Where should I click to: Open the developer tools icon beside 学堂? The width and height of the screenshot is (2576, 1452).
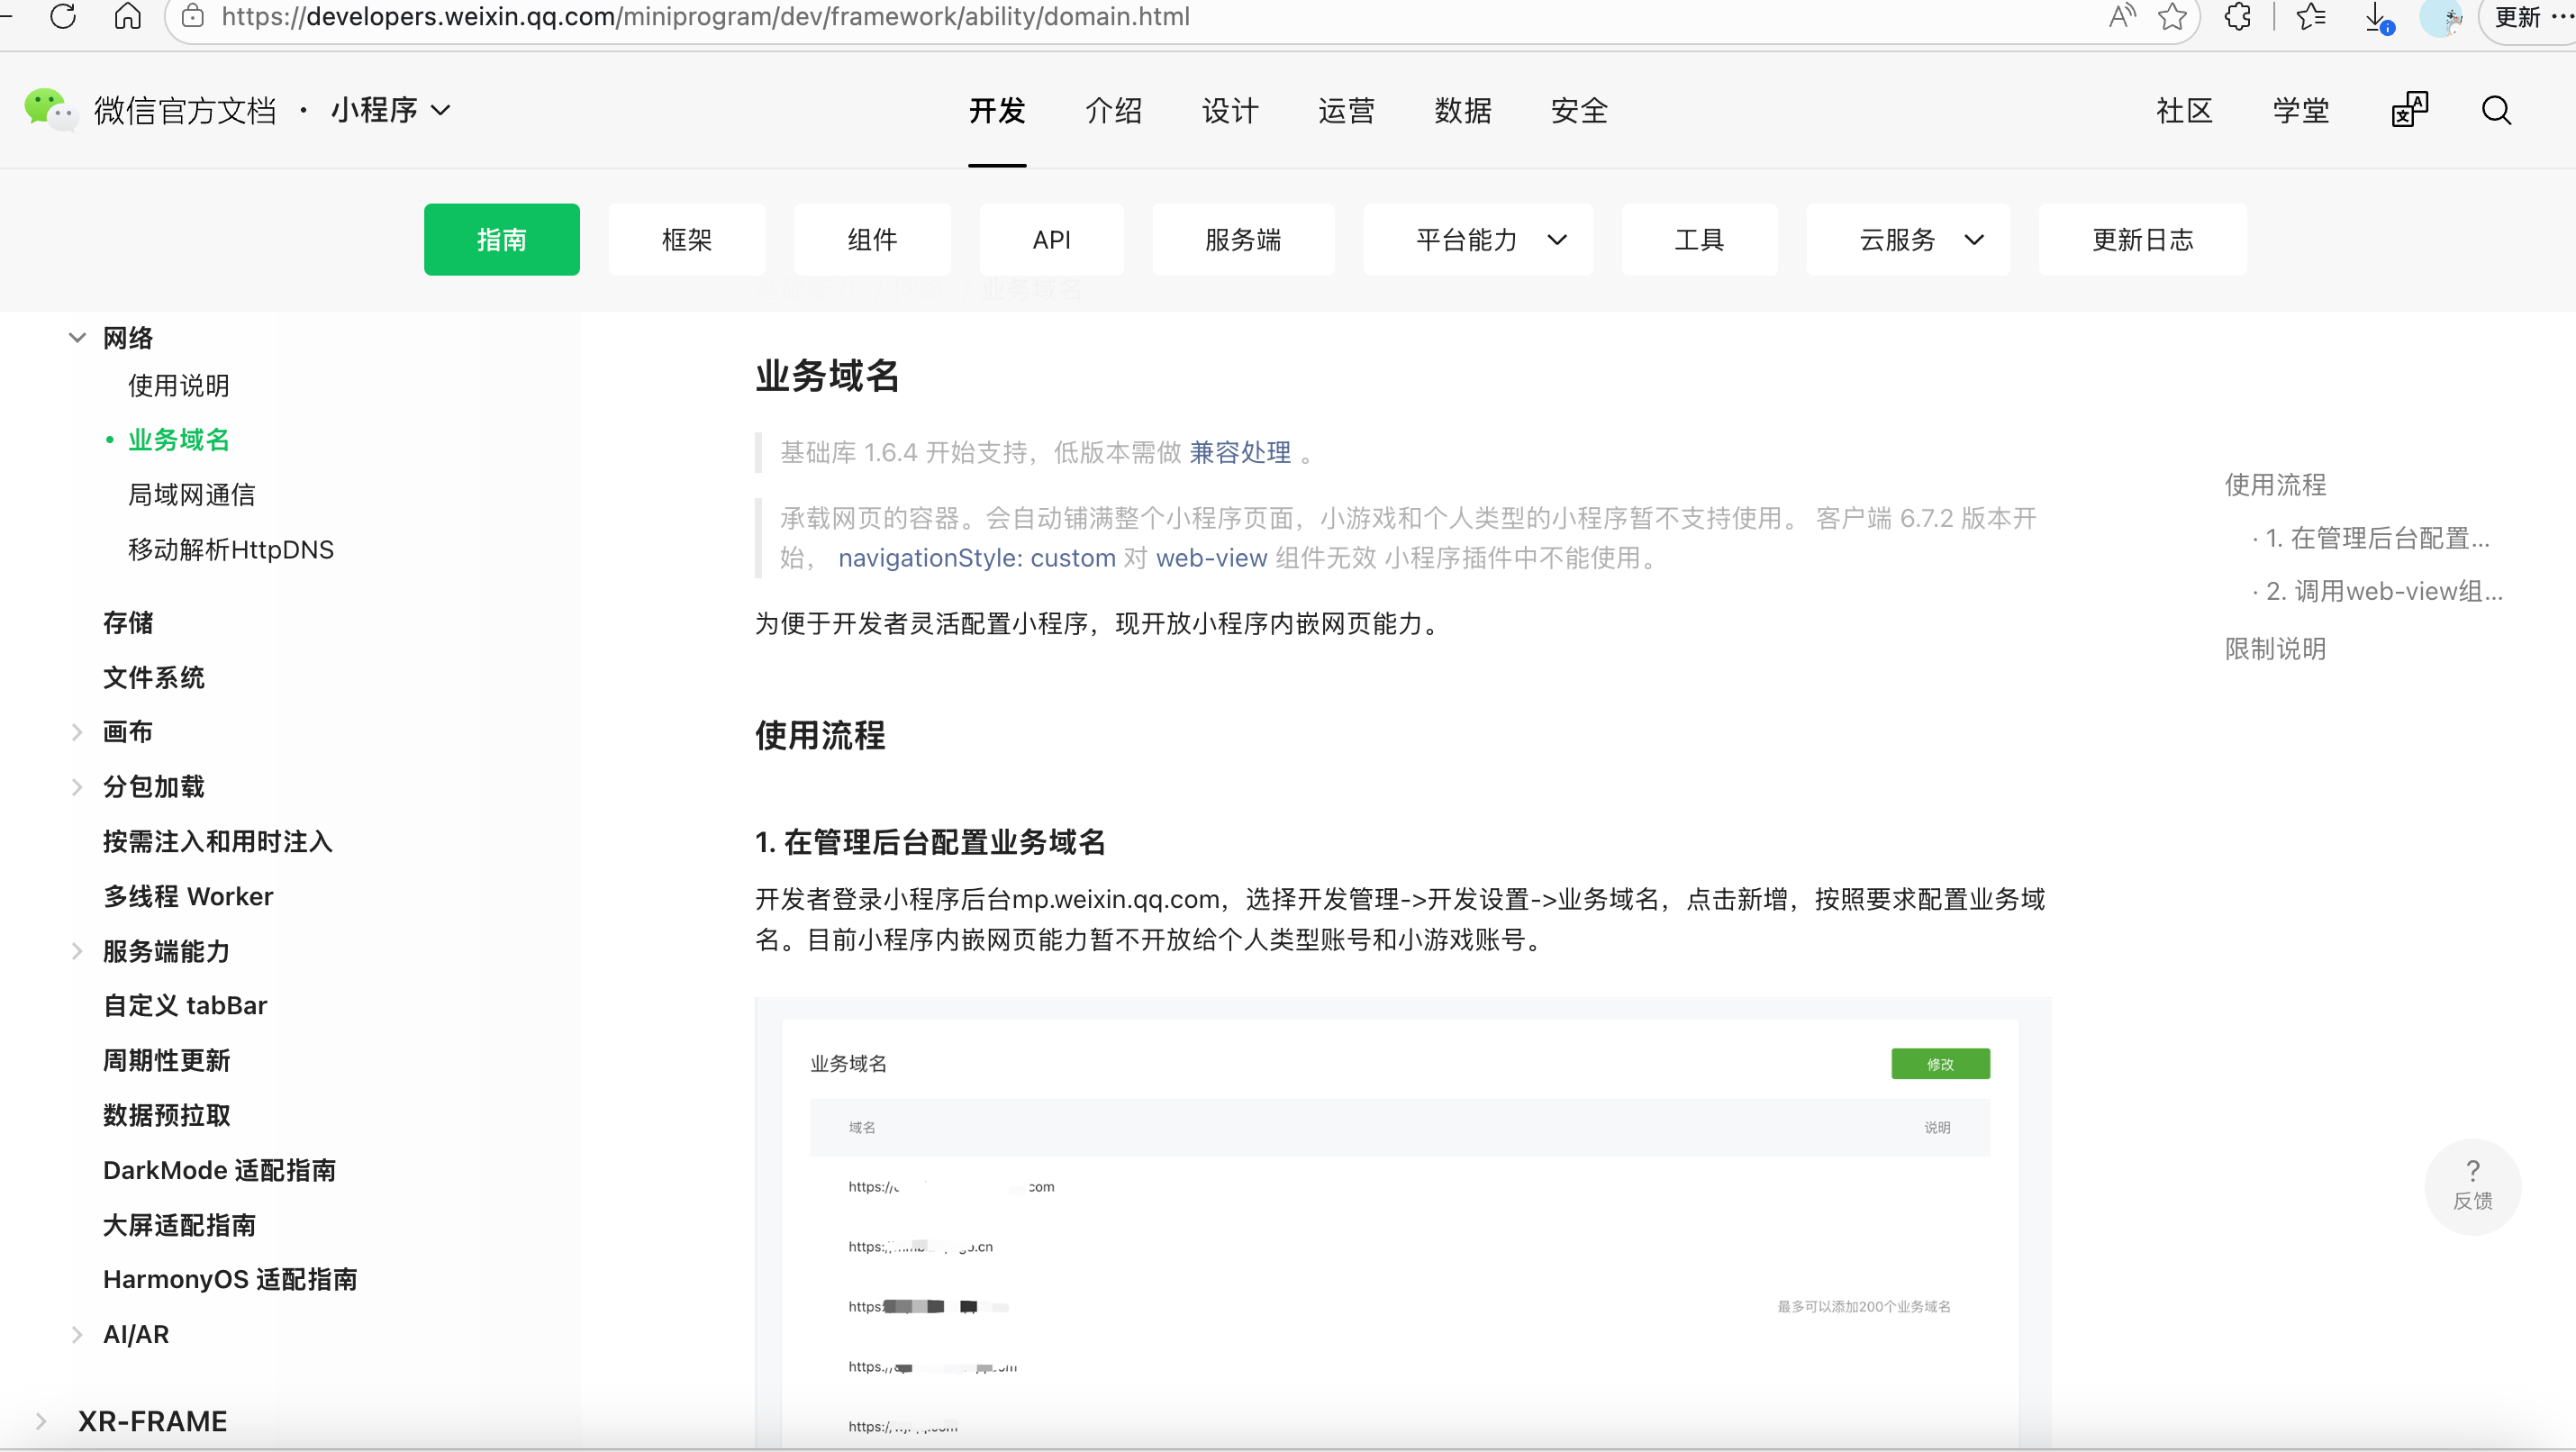coord(2409,110)
